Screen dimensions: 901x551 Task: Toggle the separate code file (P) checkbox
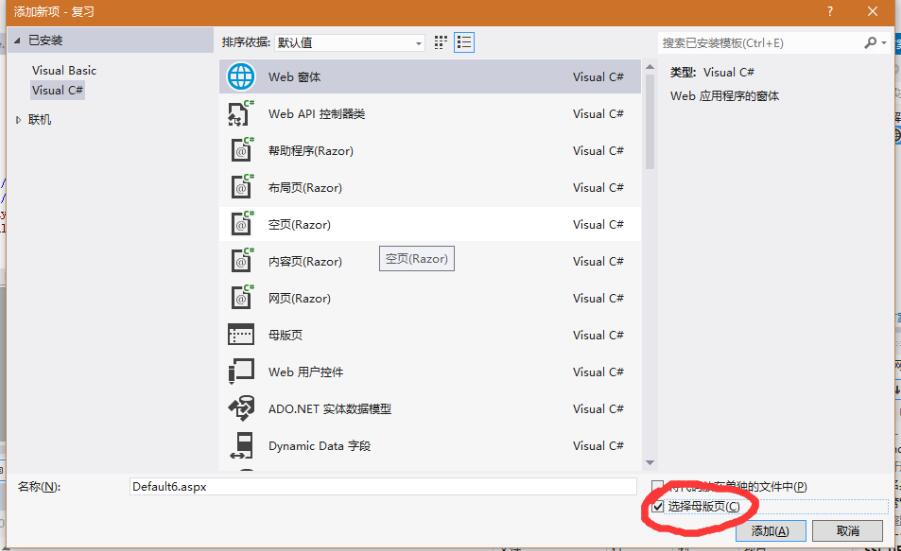[x=658, y=486]
